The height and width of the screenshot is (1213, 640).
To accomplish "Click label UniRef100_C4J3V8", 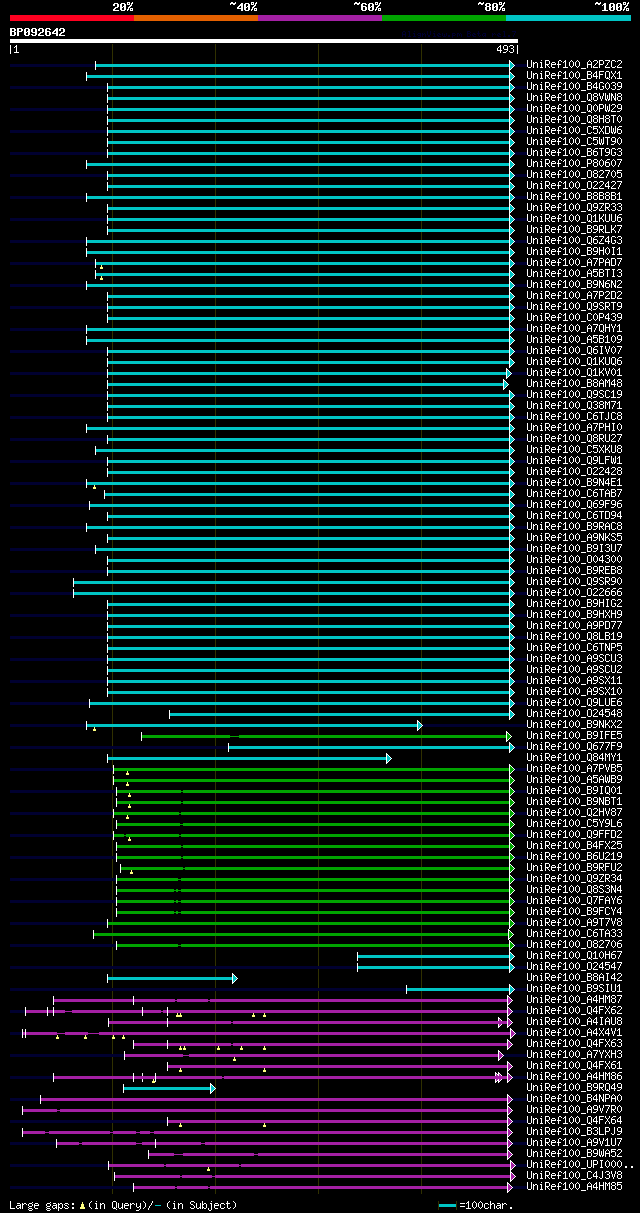I will (574, 1175).
